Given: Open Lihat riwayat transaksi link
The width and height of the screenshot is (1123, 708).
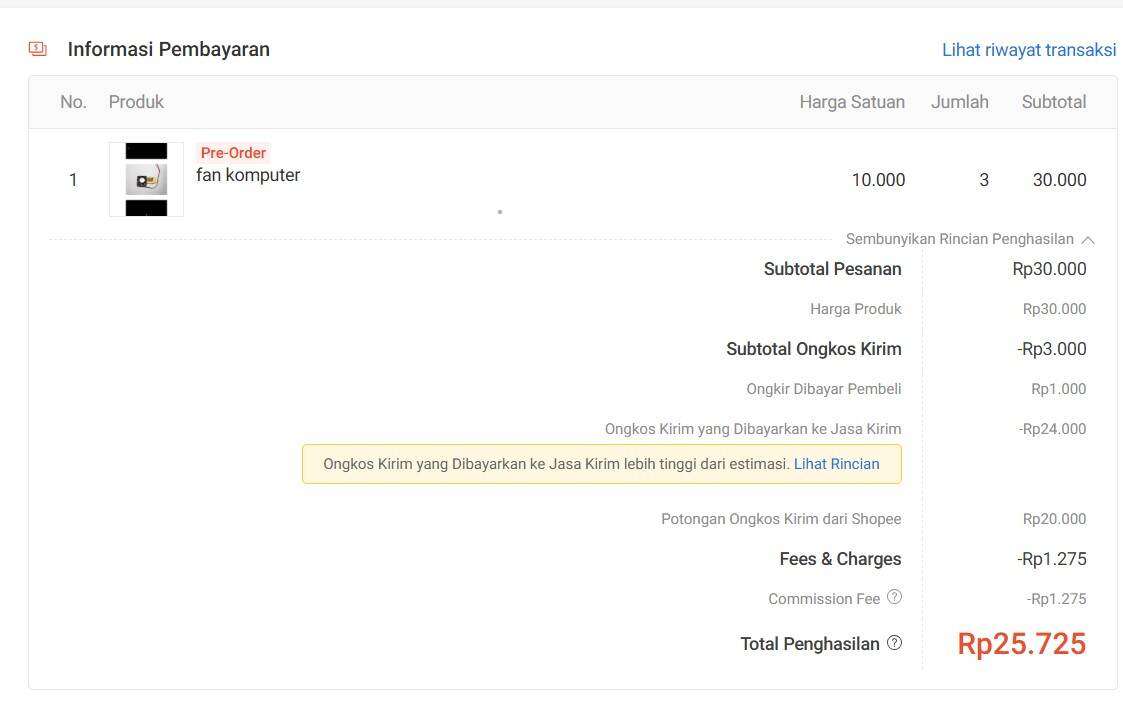Looking at the screenshot, I should point(1028,49).
